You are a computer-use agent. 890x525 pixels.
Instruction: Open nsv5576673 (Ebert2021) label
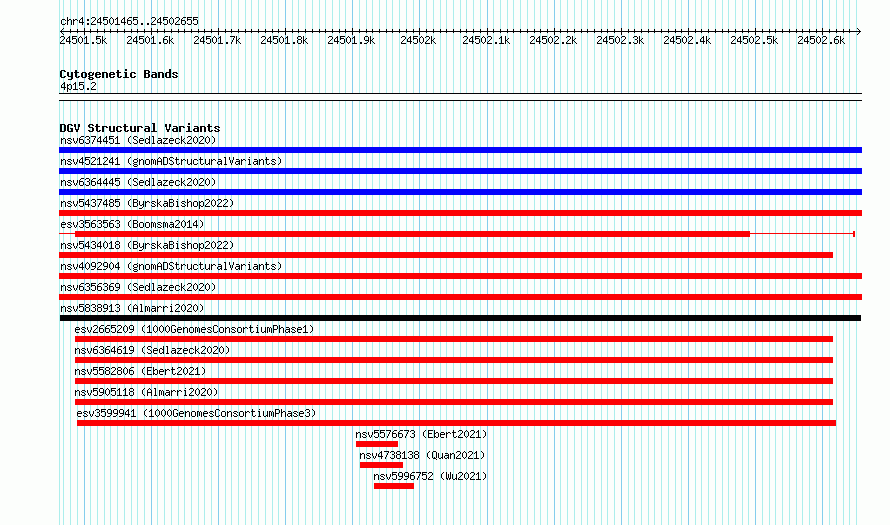(421, 434)
